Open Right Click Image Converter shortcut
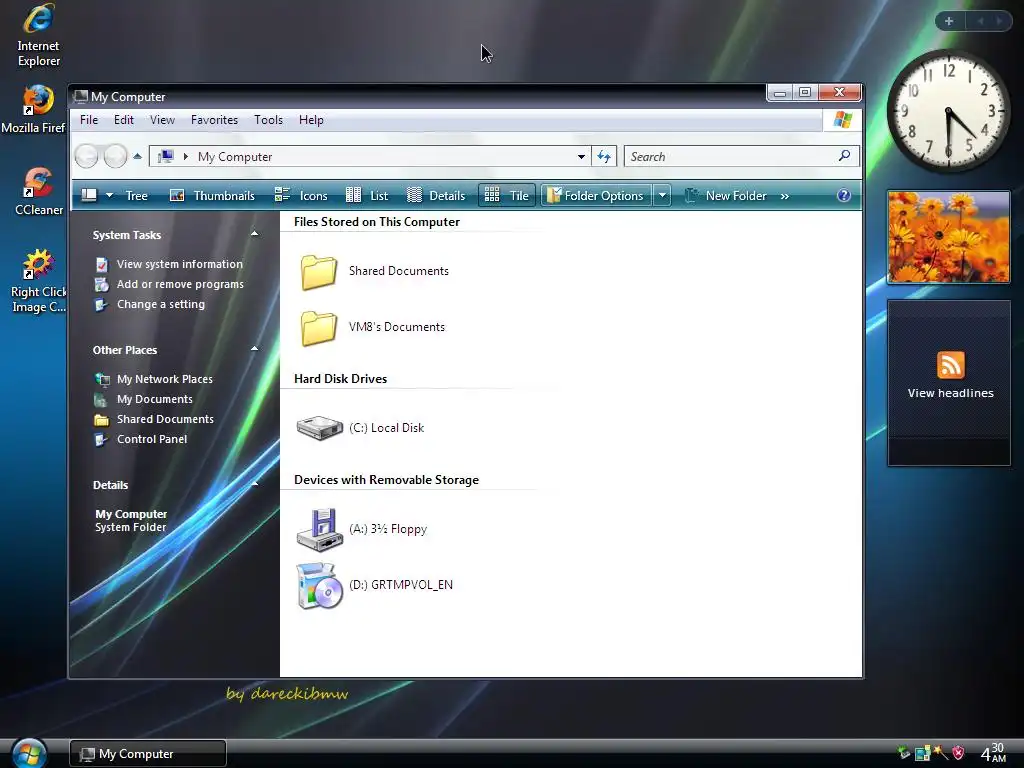 pos(38,281)
